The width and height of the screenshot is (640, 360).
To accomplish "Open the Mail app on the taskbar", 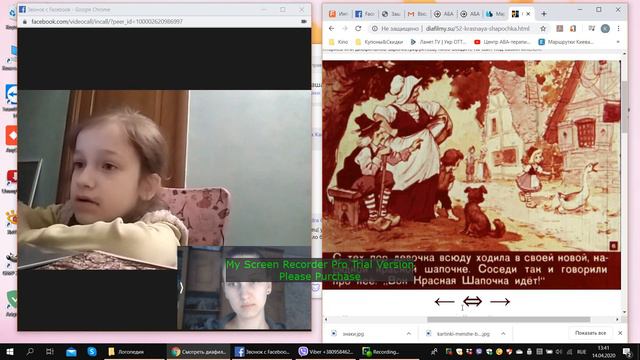I will 71,351.
